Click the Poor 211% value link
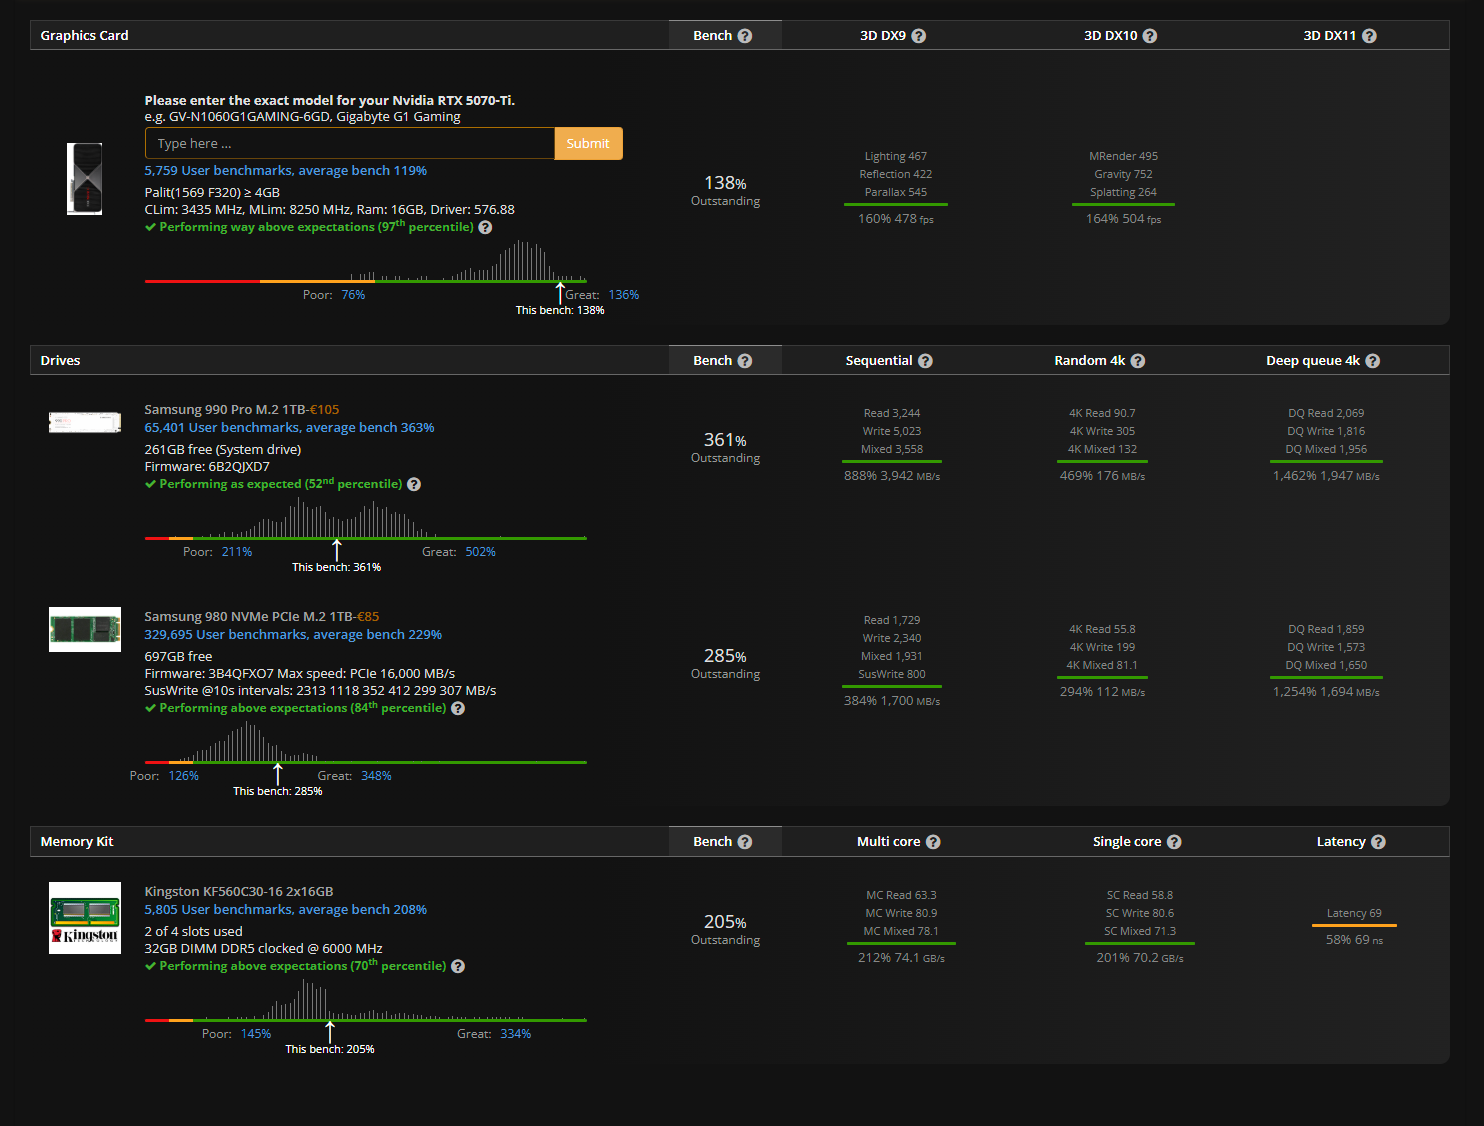The image size is (1484, 1126). coord(237,552)
